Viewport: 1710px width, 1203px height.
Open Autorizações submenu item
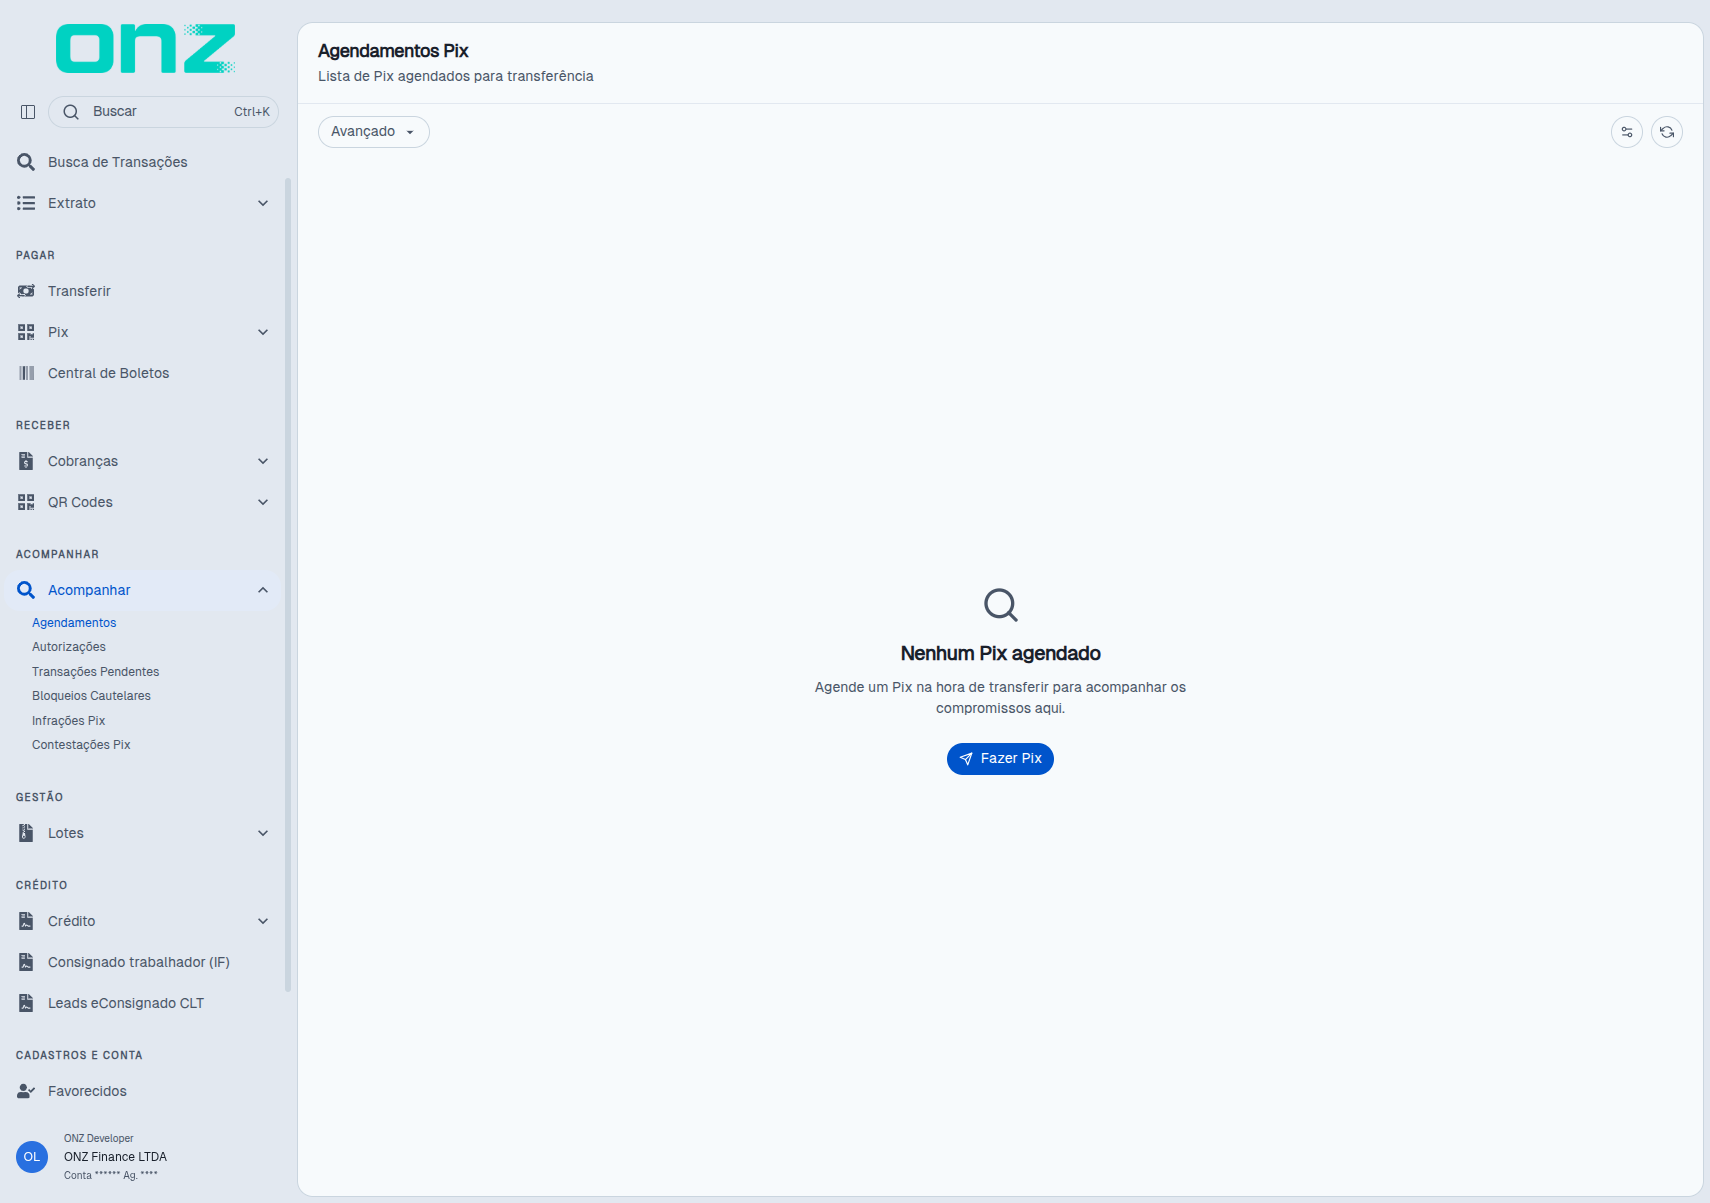coord(69,647)
